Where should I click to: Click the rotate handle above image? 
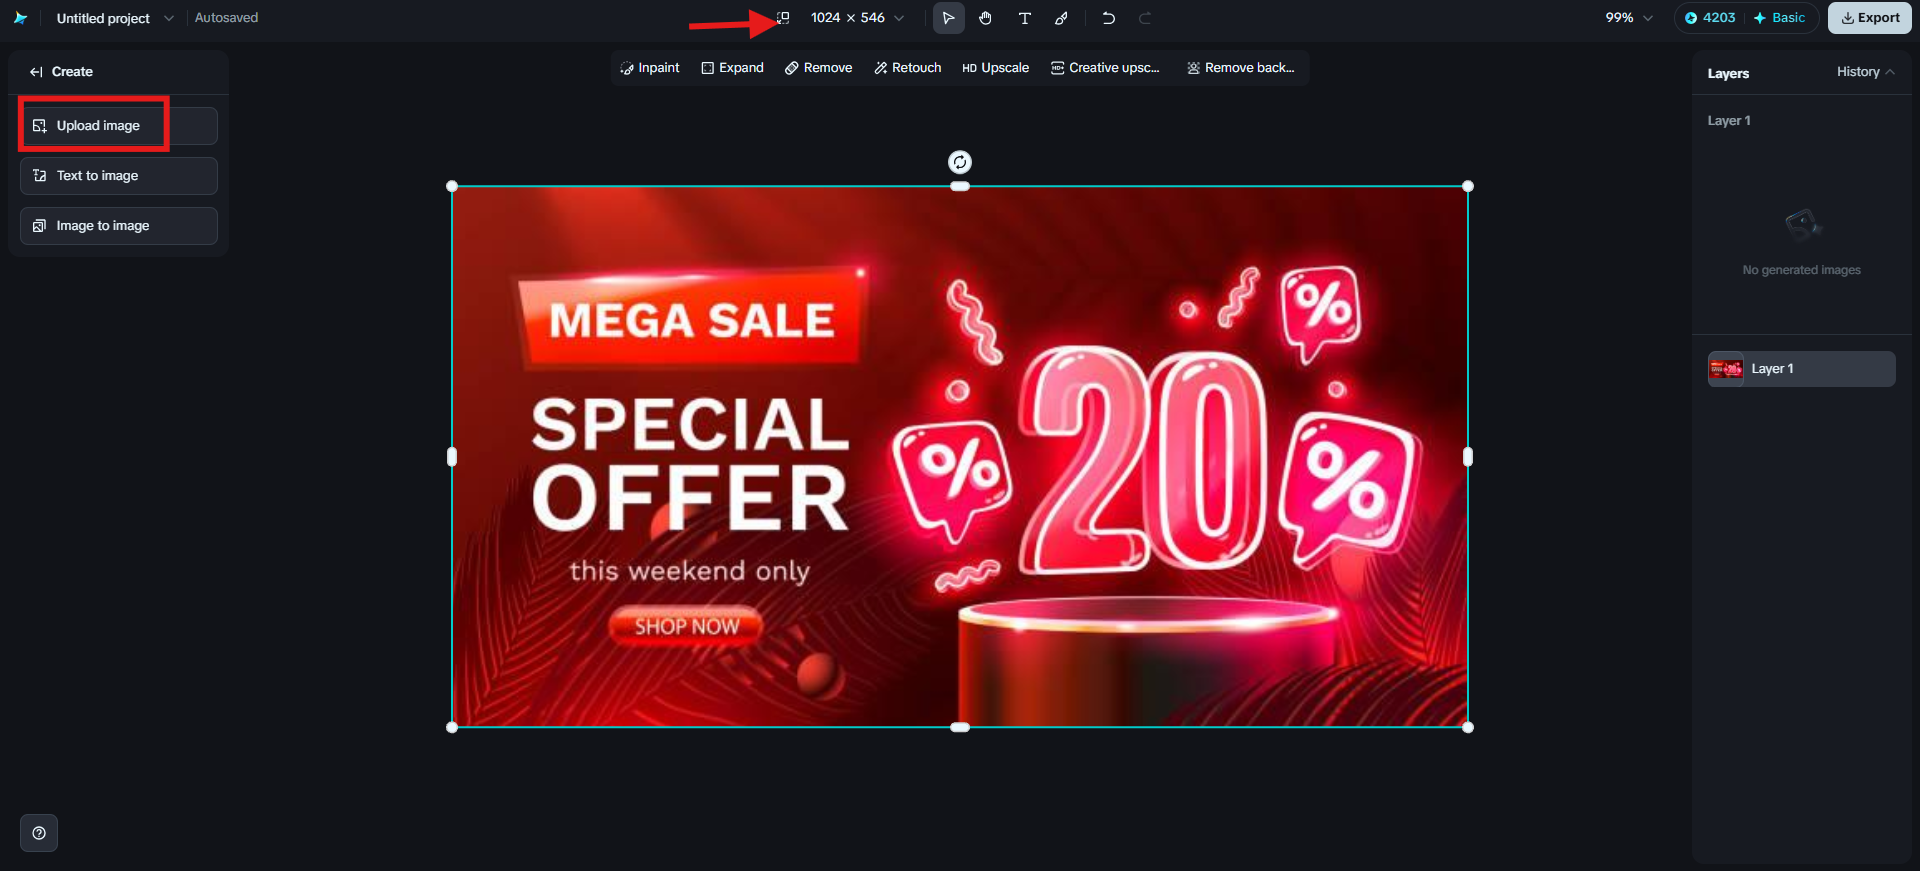pyautogui.click(x=960, y=162)
